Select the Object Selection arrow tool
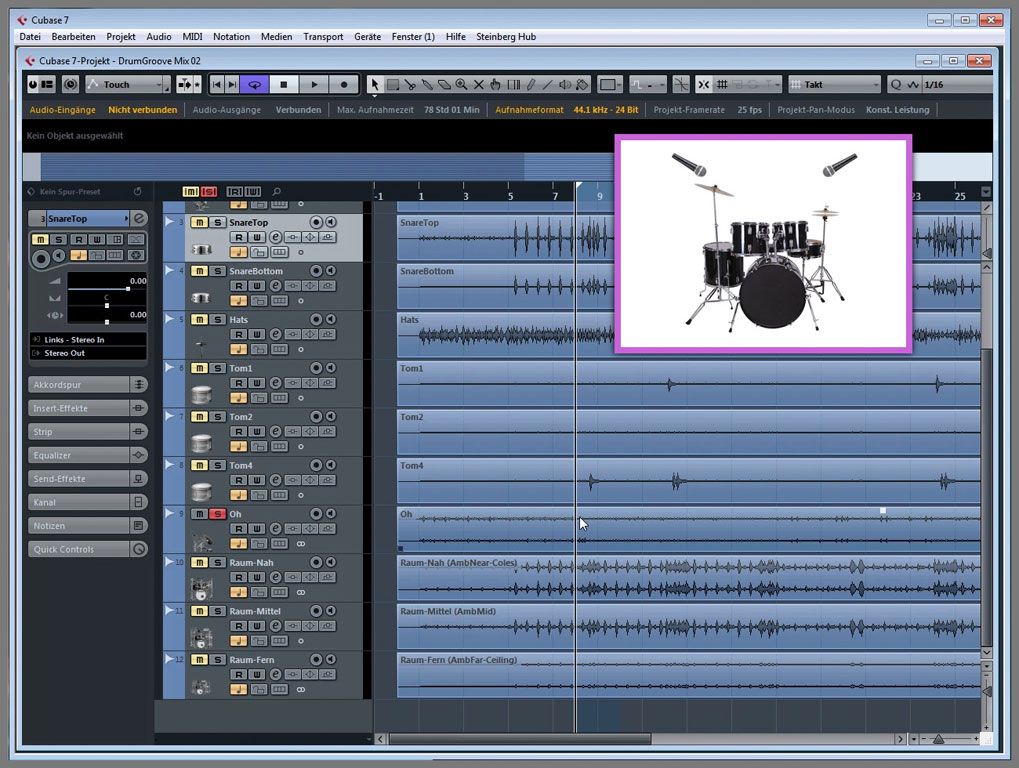This screenshot has width=1019, height=768. coord(374,84)
